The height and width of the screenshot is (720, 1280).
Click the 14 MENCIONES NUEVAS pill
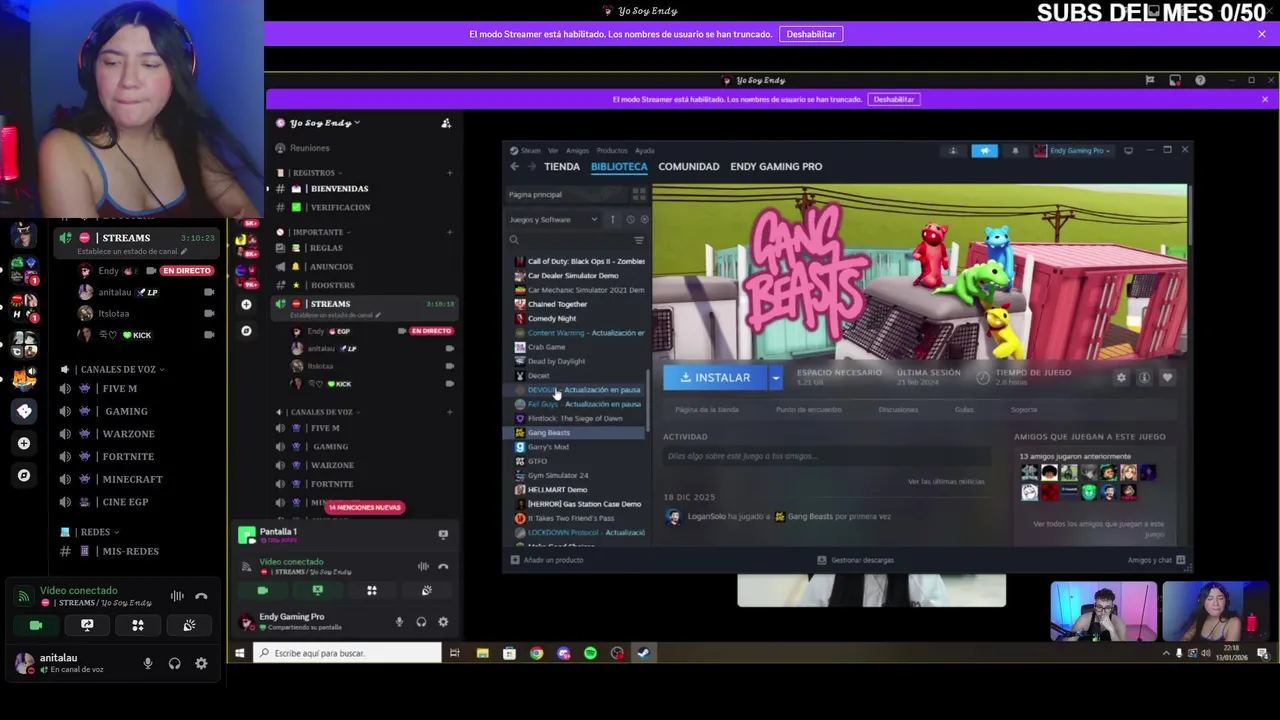[365, 508]
